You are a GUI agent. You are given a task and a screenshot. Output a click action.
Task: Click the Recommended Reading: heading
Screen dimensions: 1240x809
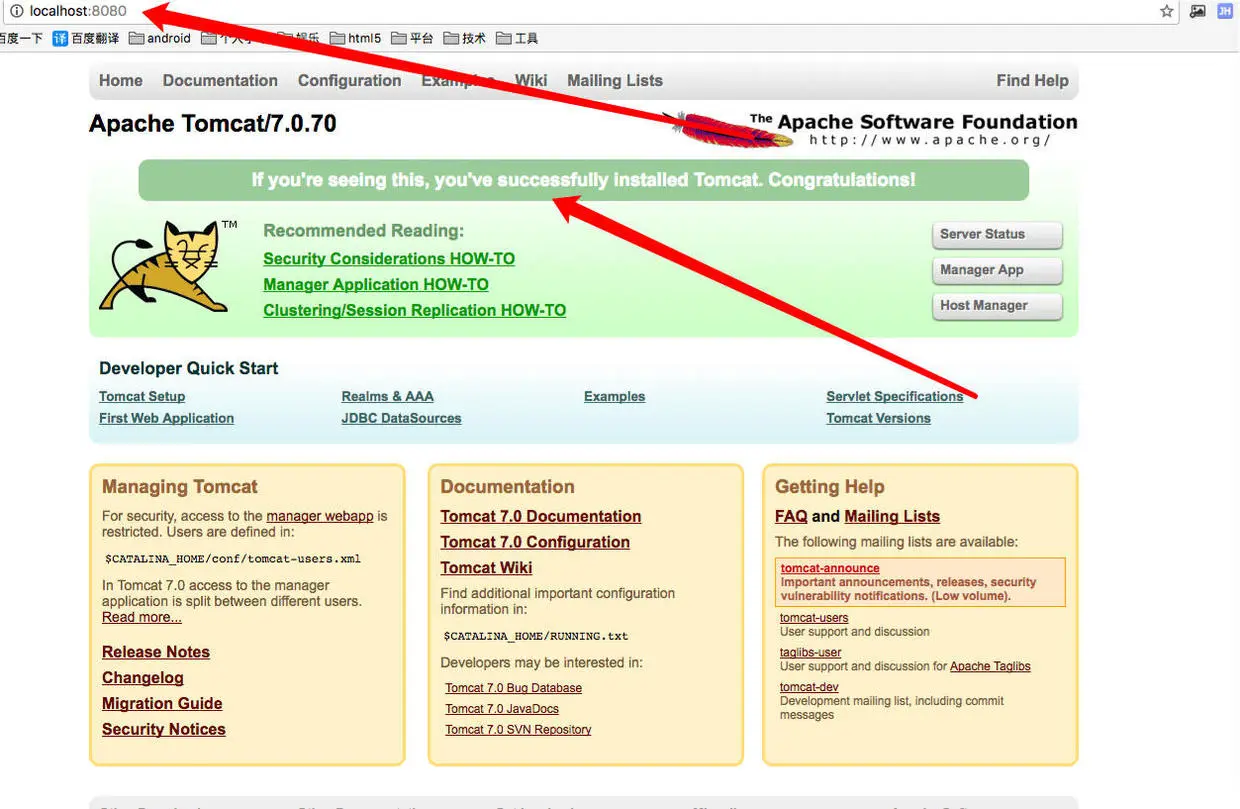click(364, 231)
